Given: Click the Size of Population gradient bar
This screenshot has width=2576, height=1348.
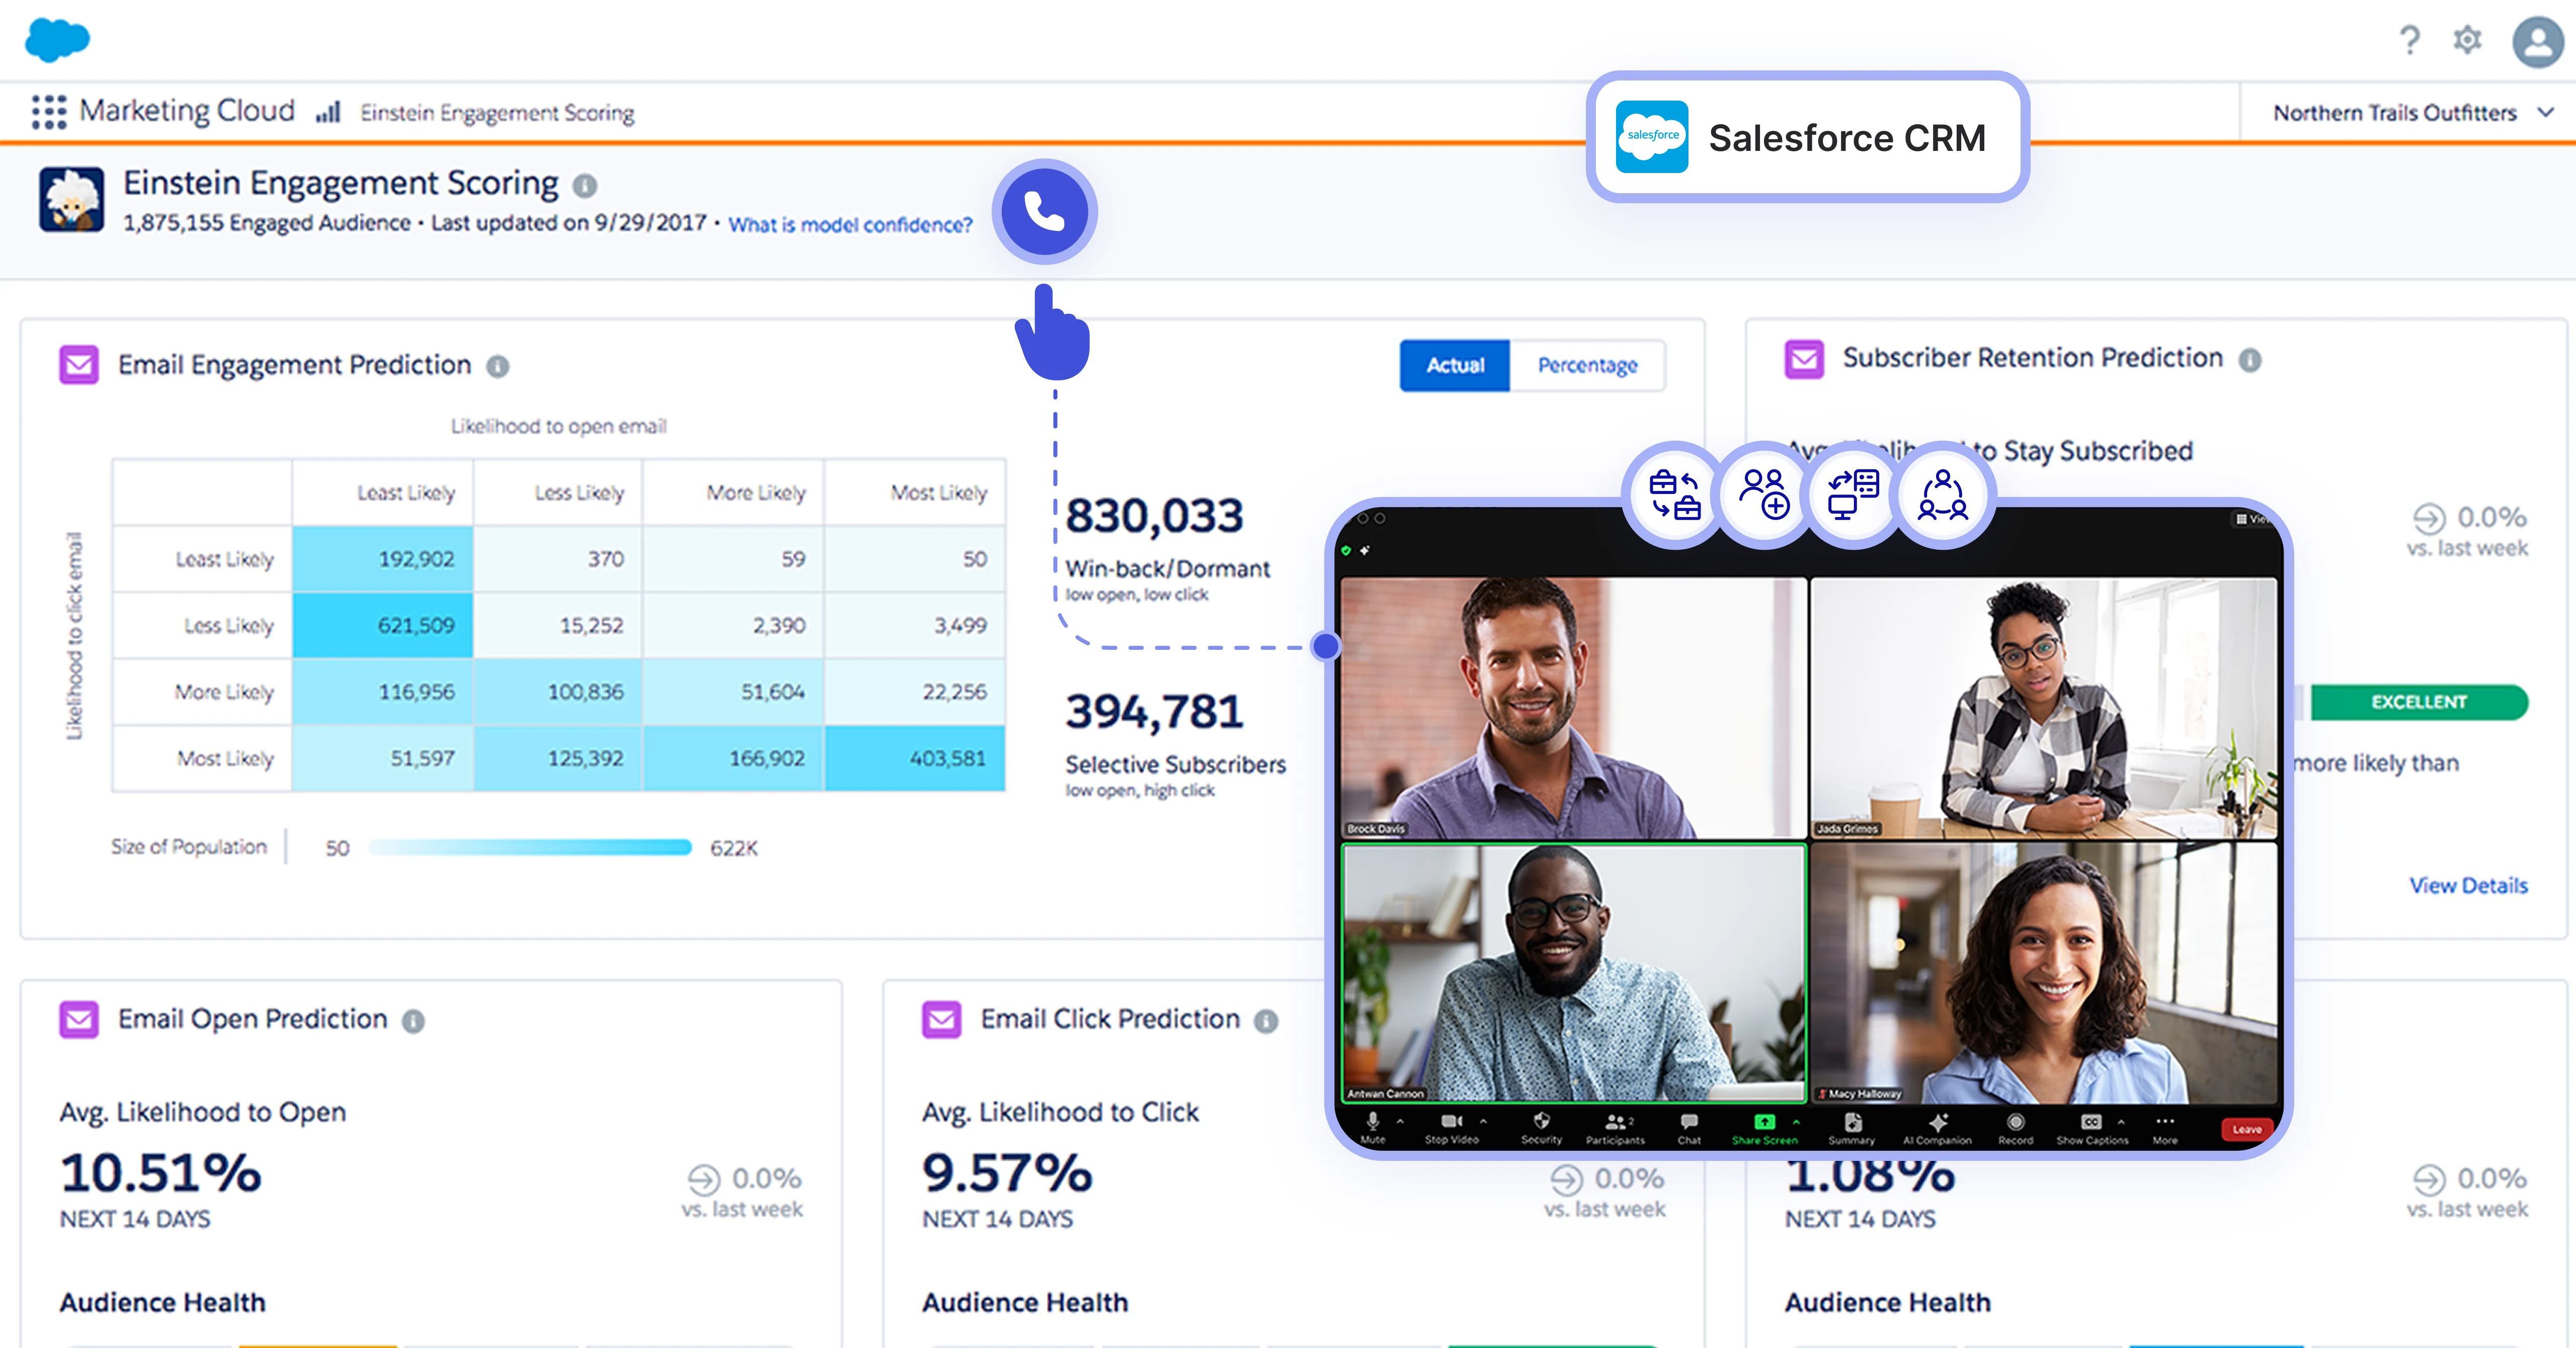Looking at the screenshot, I should tap(530, 848).
